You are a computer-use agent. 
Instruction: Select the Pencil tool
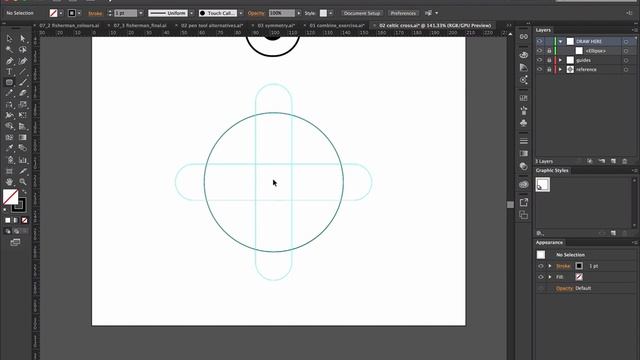tap(9, 93)
